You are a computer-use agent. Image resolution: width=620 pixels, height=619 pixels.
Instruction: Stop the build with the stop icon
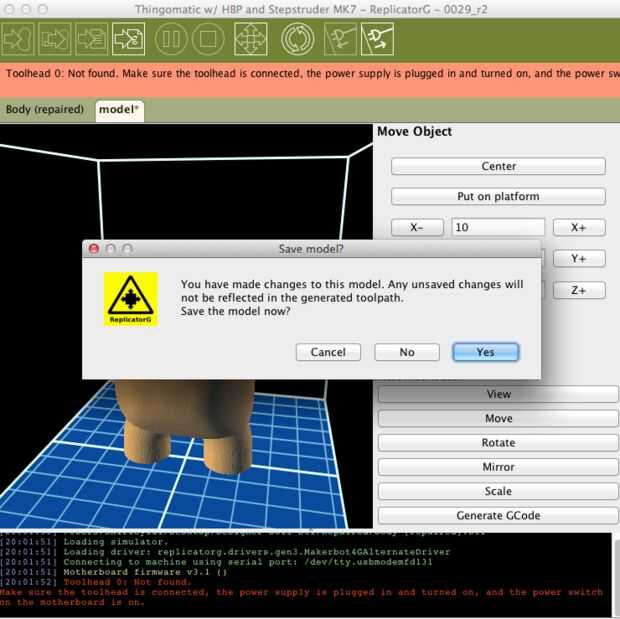click(x=208, y=39)
